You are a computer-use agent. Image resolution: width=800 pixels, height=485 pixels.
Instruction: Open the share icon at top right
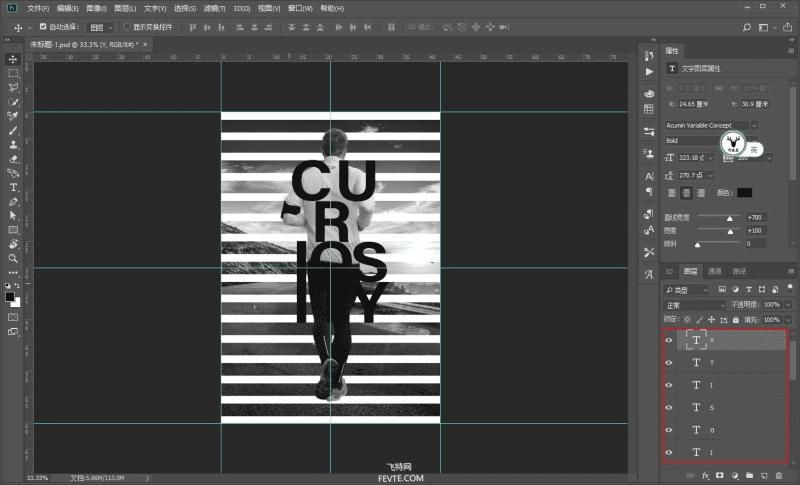(x=788, y=28)
